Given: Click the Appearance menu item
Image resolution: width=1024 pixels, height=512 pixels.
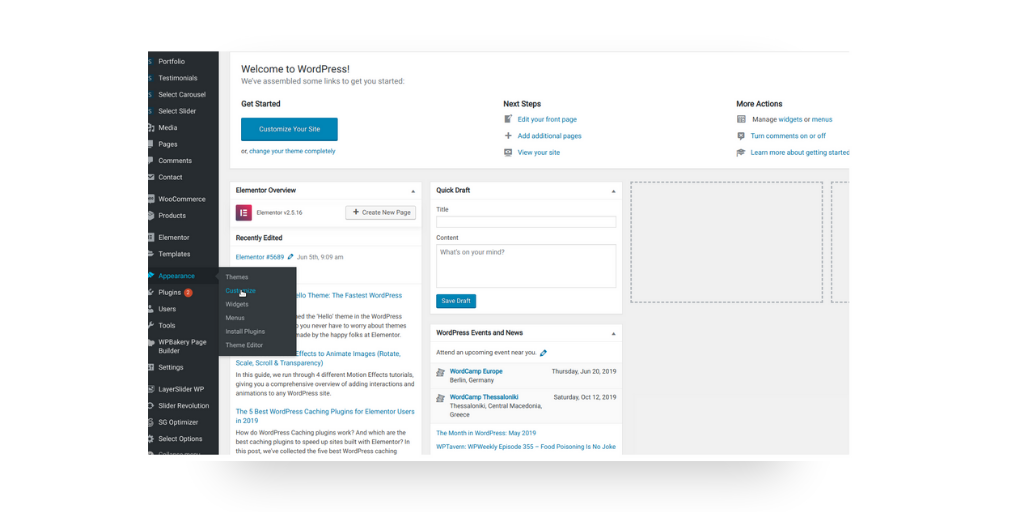Looking at the screenshot, I should pyautogui.click(x=176, y=276).
